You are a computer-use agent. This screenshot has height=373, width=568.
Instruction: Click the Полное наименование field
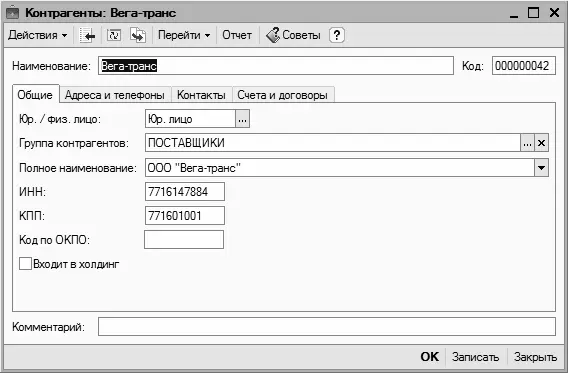click(x=340, y=168)
